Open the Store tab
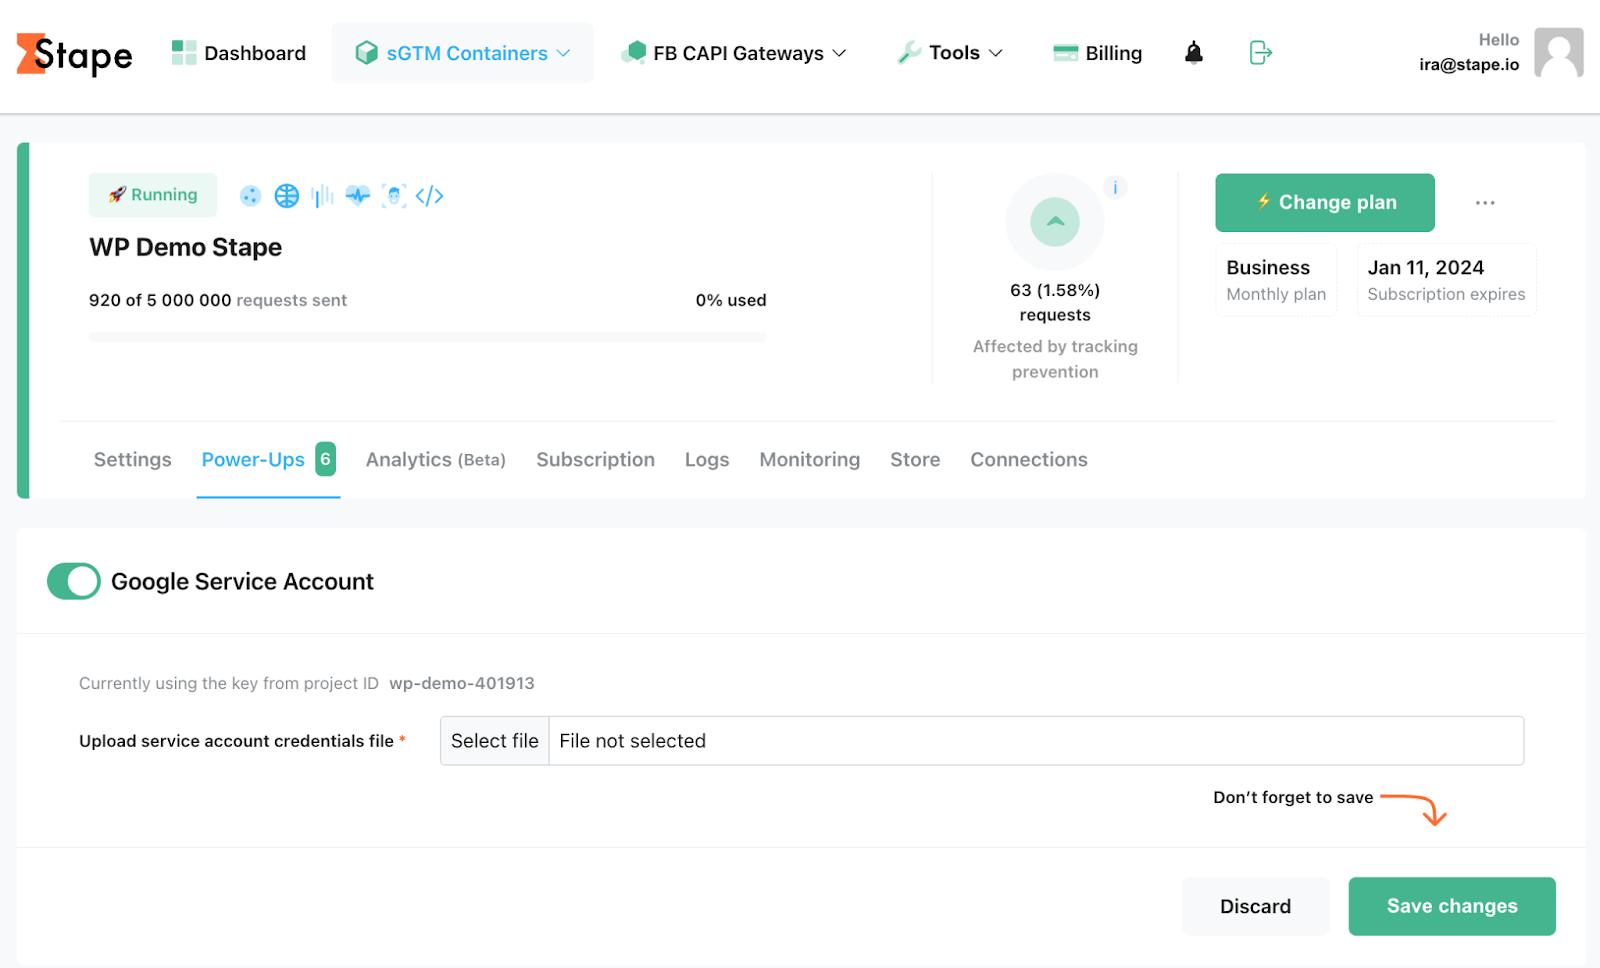Screen dimensions: 1600x968 tap(915, 459)
